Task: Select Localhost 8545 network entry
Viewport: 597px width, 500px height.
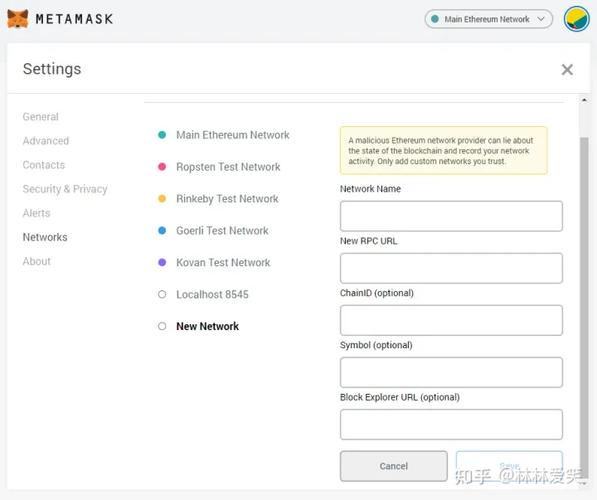Action: point(203,294)
